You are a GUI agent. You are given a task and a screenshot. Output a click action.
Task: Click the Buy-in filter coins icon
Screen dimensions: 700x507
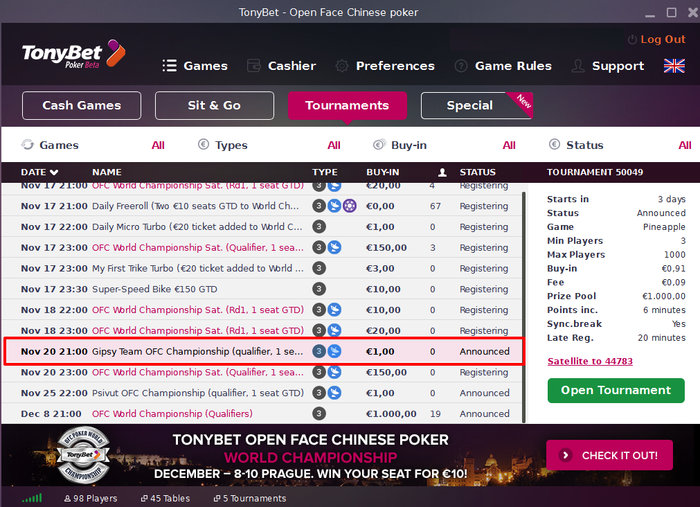coord(379,144)
